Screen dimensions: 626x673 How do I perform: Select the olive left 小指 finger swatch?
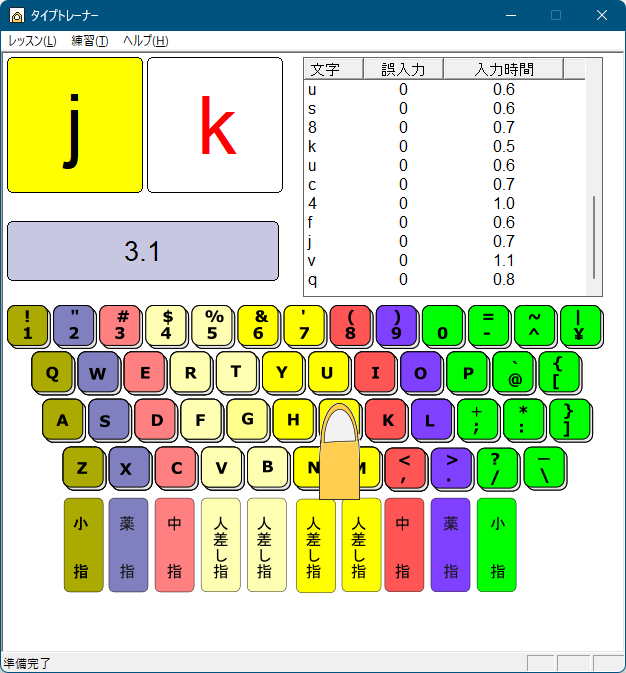click(x=84, y=545)
